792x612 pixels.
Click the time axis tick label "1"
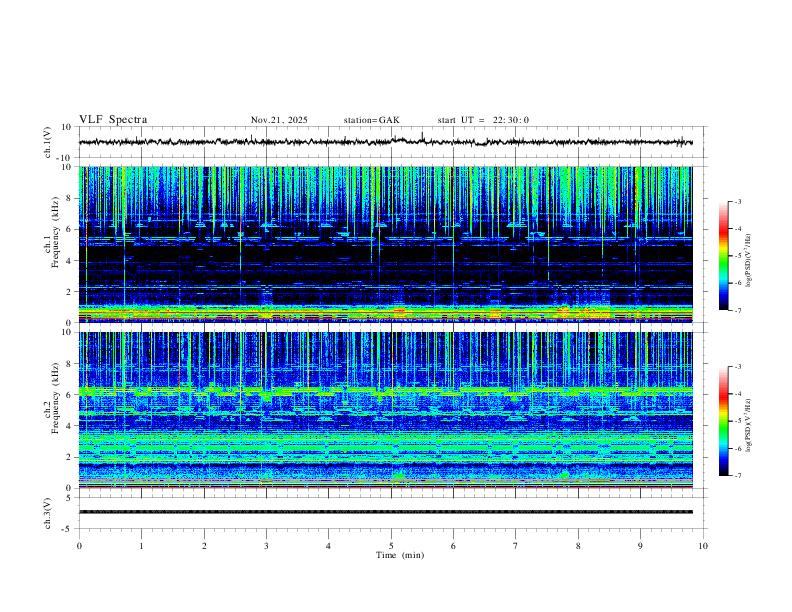pyautogui.click(x=142, y=546)
